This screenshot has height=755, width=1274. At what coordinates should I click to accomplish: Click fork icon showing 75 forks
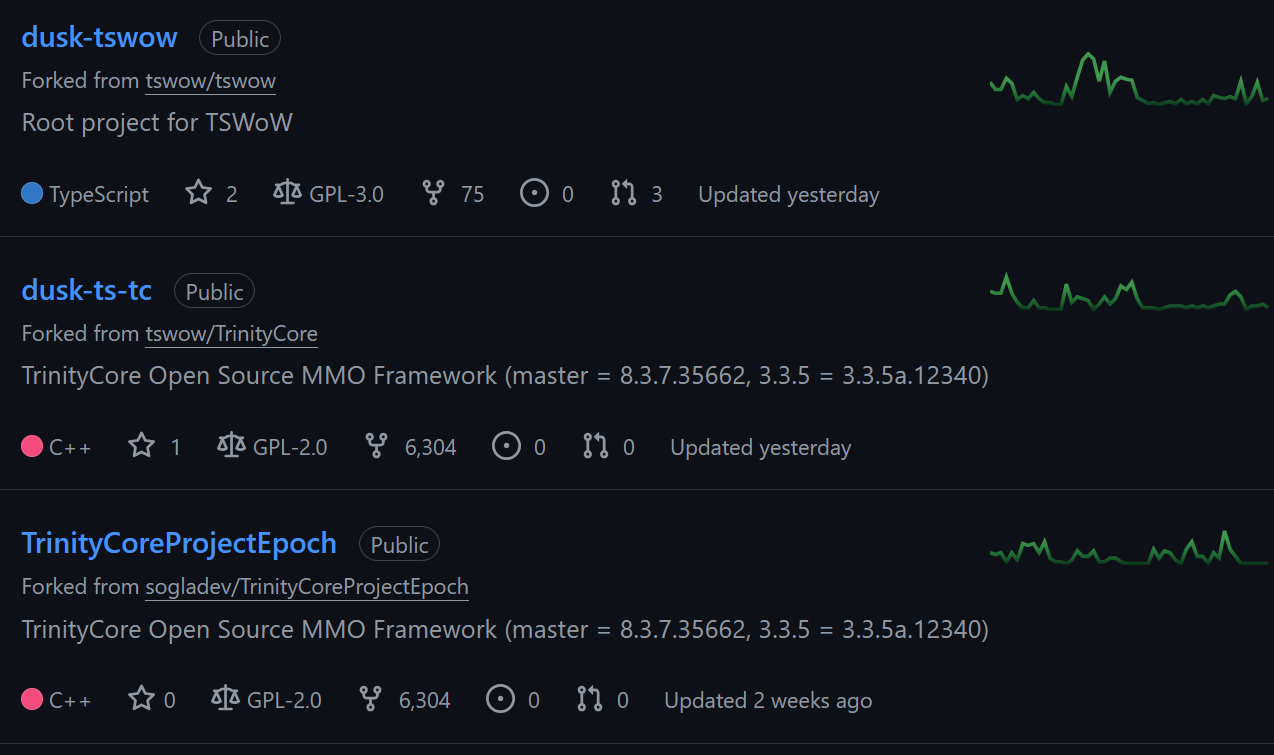coord(433,193)
